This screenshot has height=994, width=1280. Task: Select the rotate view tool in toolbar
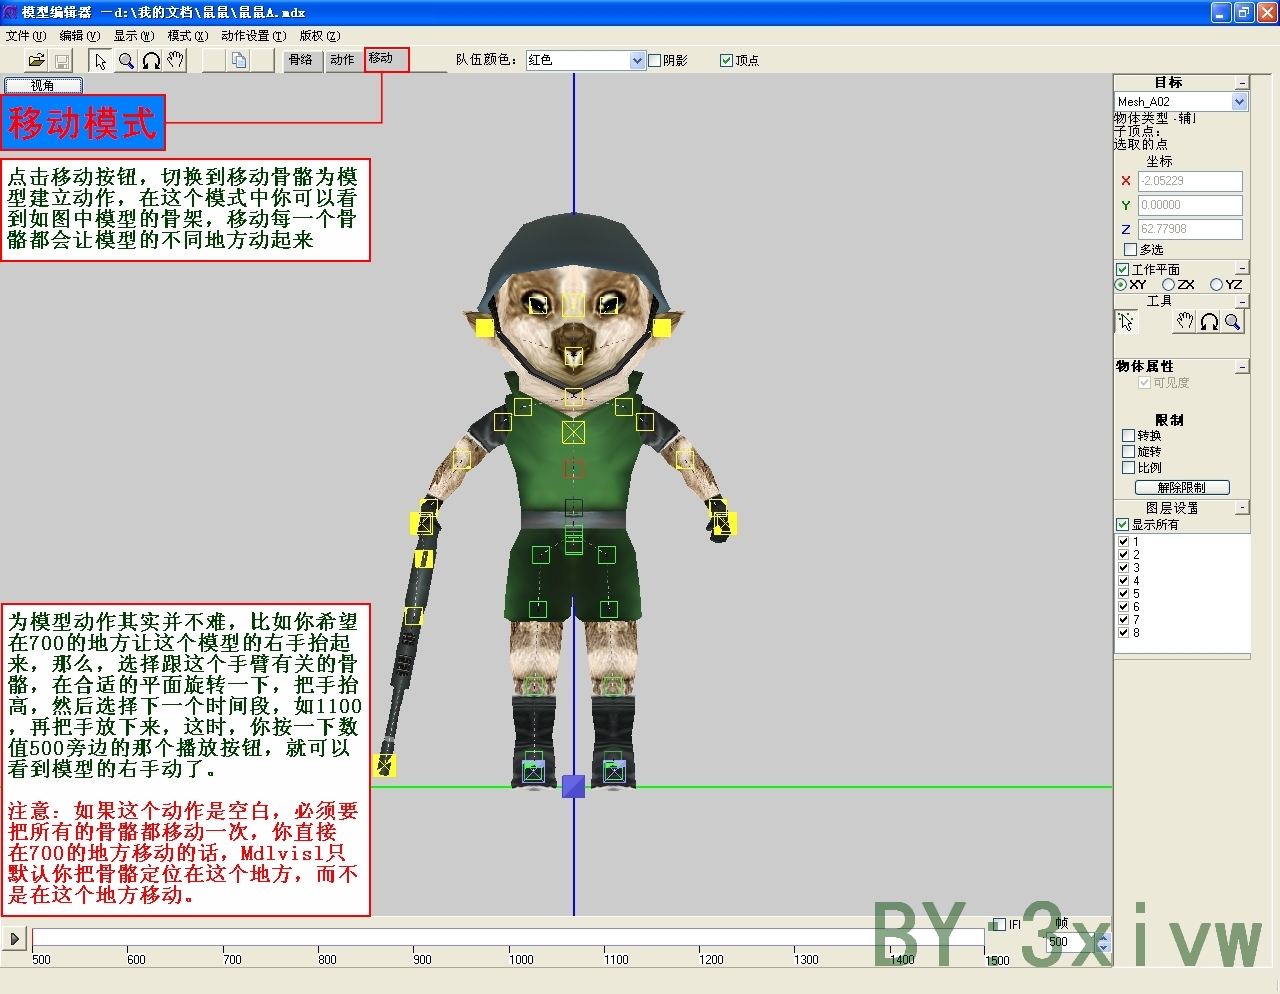coord(151,60)
